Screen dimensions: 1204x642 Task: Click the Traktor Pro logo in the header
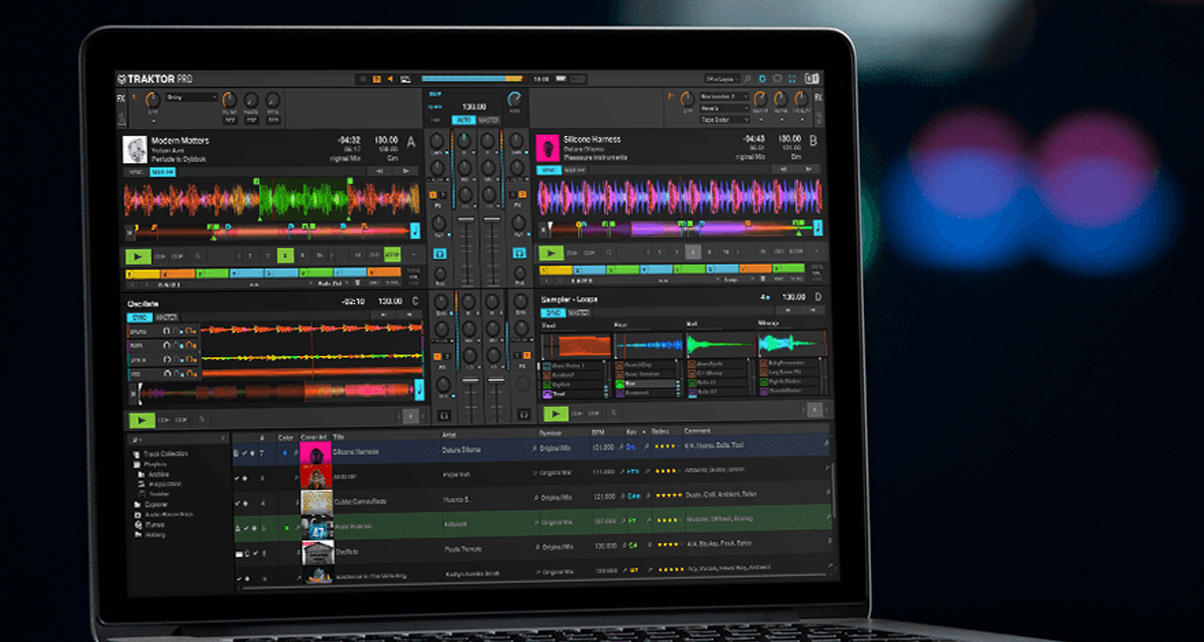155,78
